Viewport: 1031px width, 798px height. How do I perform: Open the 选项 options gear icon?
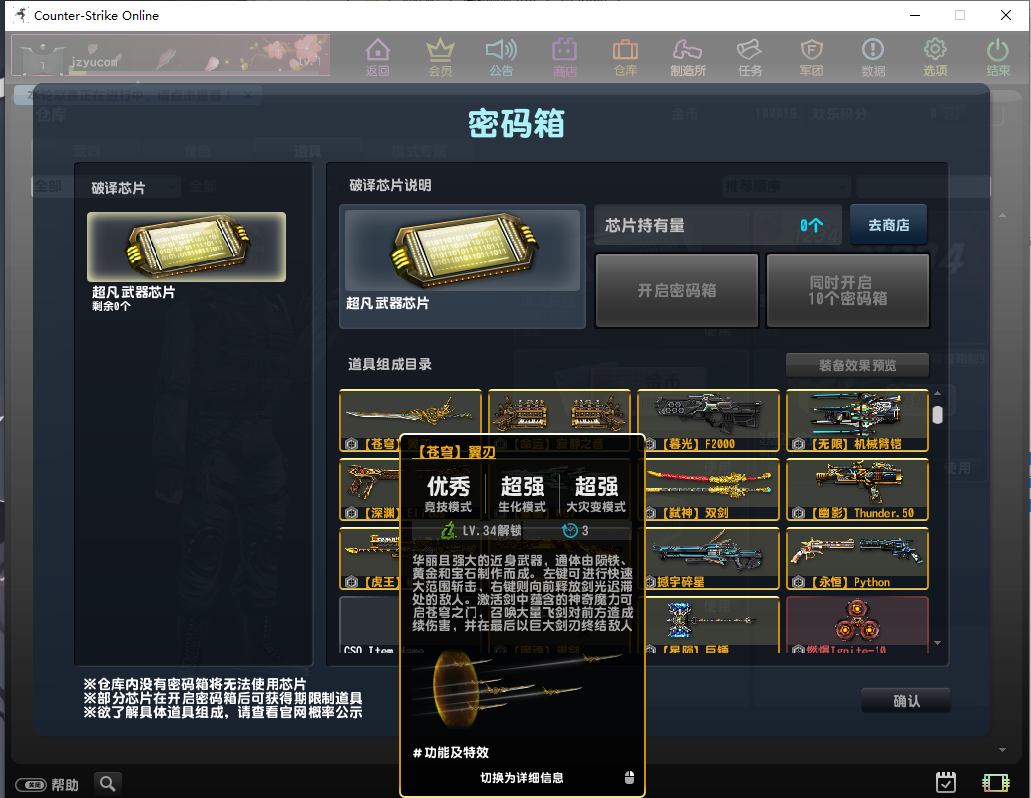coord(934,55)
